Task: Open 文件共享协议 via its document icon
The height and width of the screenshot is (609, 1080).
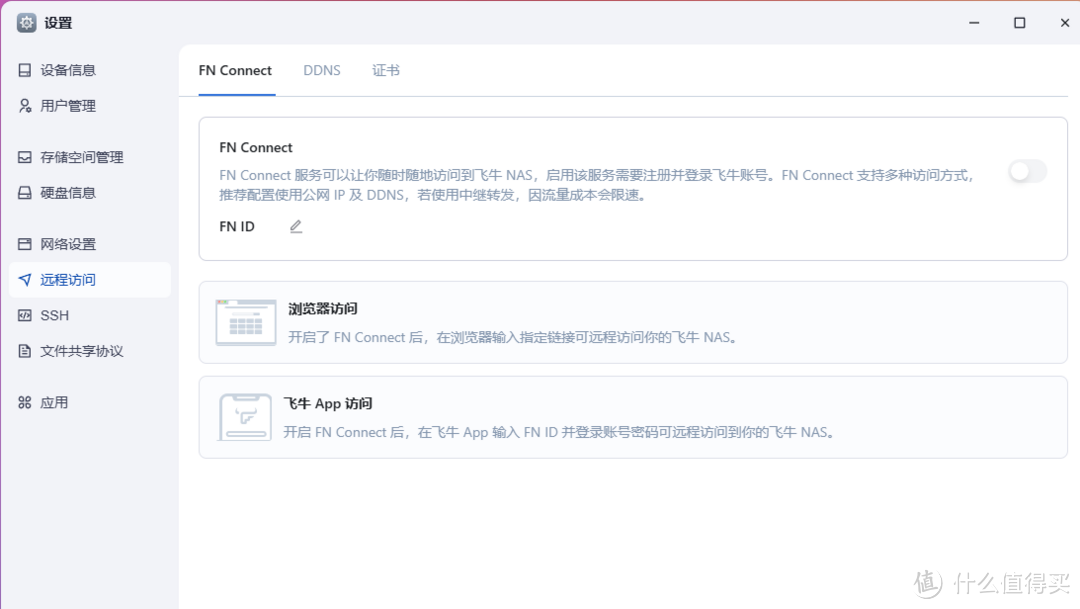Action: (27, 351)
